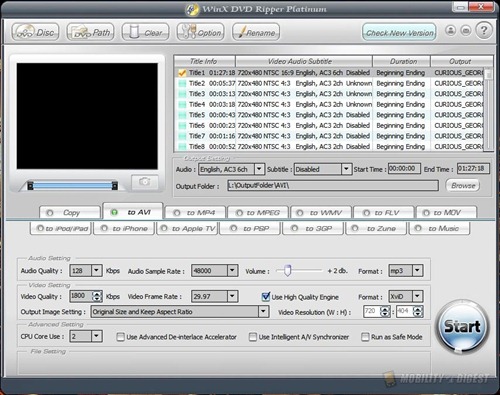
Task: Enable Use Advanced De-interlace Accelerator
Action: pos(120,337)
